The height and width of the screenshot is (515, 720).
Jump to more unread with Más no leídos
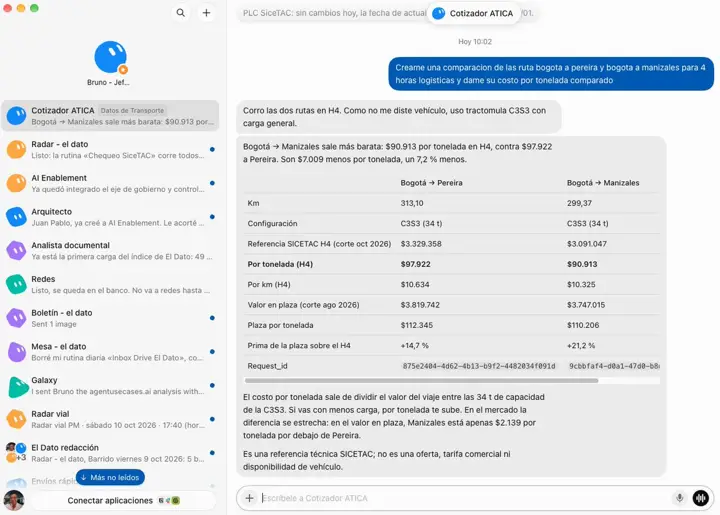coord(110,477)
